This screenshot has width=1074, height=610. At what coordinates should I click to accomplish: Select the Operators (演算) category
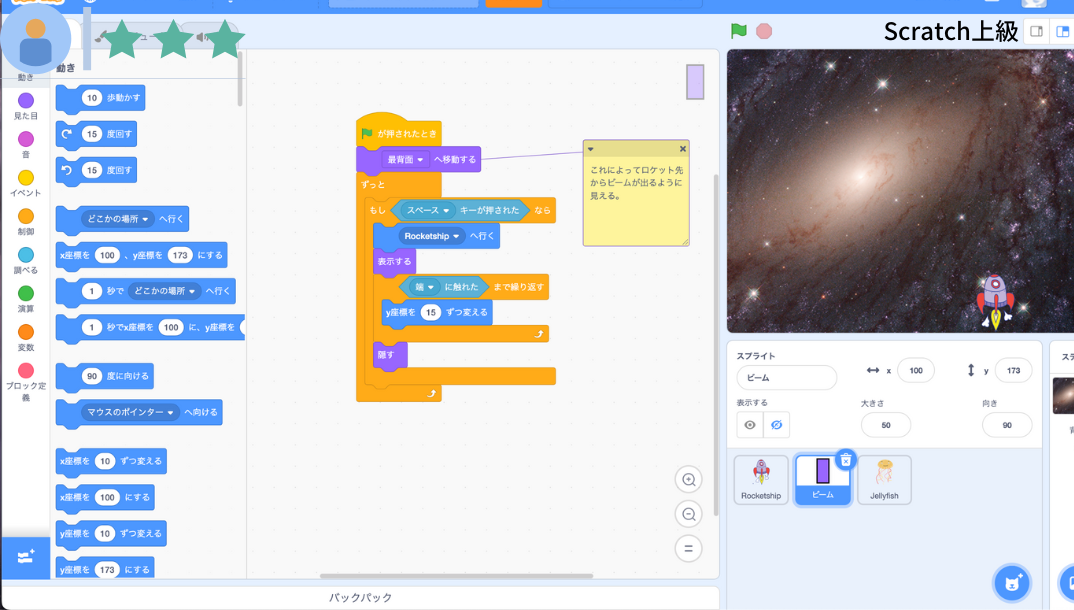click(x=26, y=299)
